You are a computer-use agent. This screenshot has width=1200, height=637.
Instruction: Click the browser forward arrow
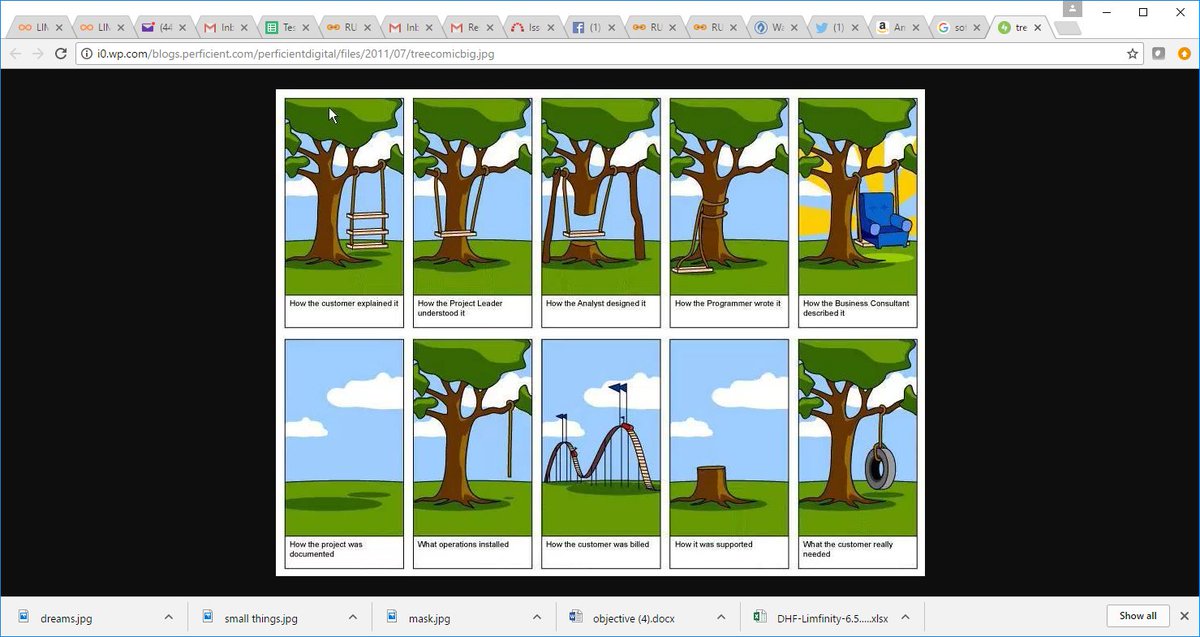[39, 54]
